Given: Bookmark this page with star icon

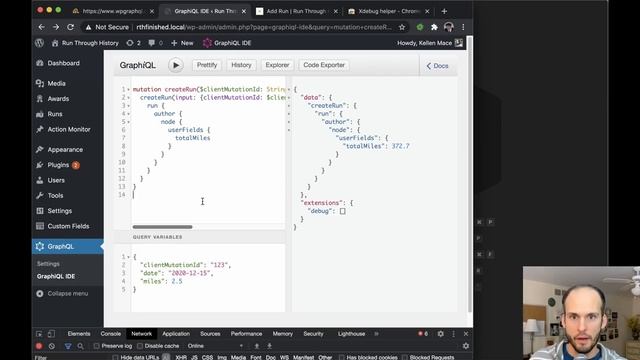Looking at the screenshot, I should click(x=402, y=27).
